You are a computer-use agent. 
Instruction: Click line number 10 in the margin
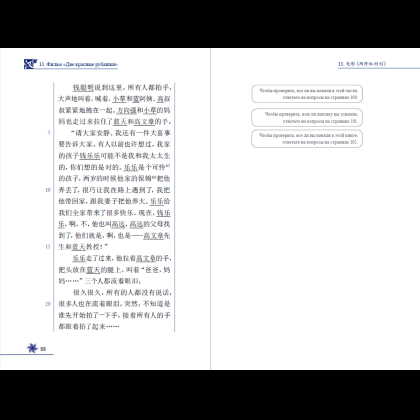[48, 190]
